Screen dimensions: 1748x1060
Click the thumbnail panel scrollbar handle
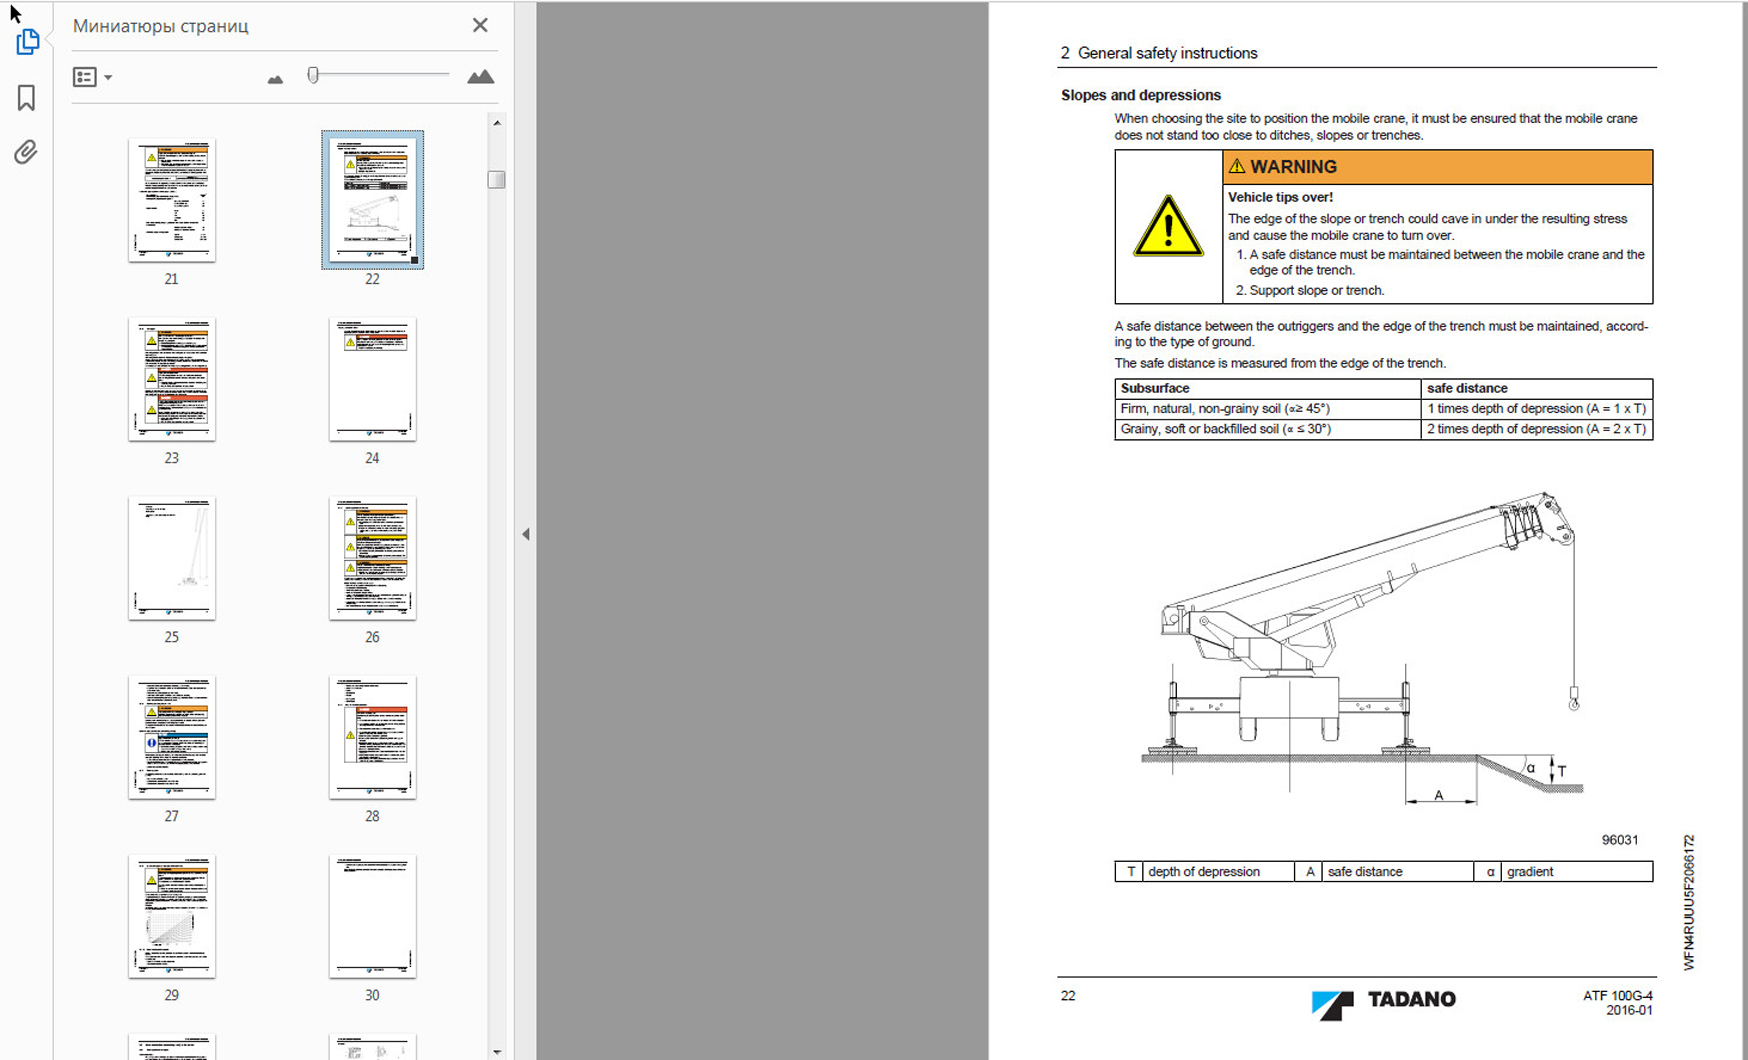pos(496,180)
